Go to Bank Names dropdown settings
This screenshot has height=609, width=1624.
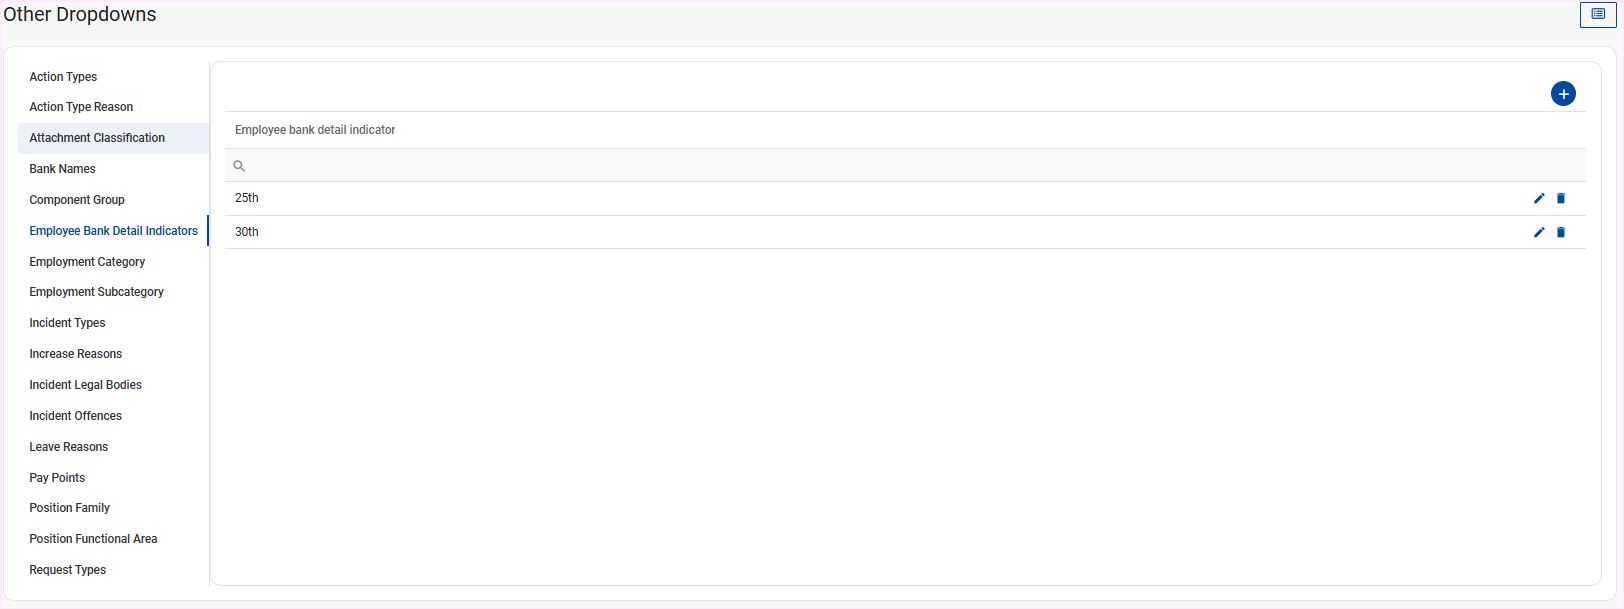click(62, 169)
